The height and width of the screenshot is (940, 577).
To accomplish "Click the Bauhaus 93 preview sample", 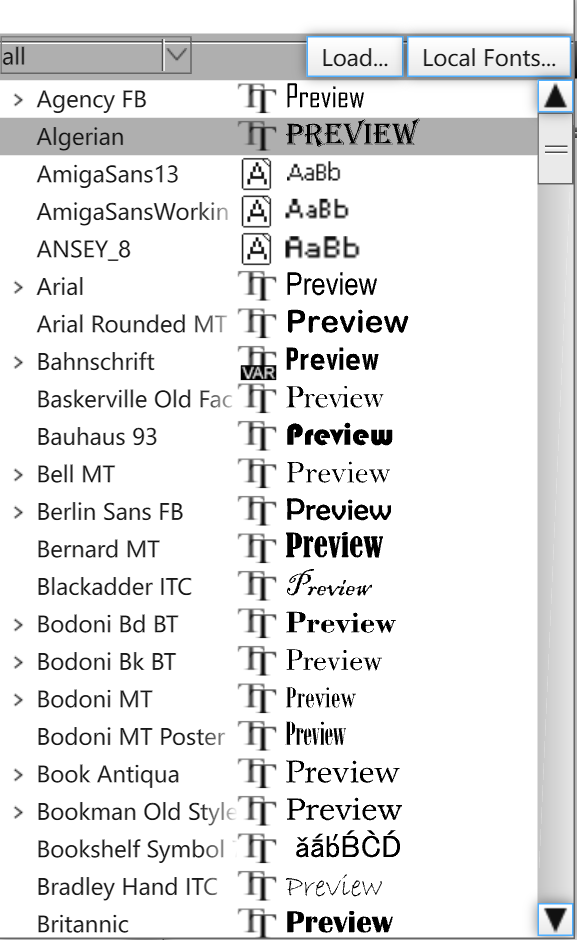I will point(339,435).
